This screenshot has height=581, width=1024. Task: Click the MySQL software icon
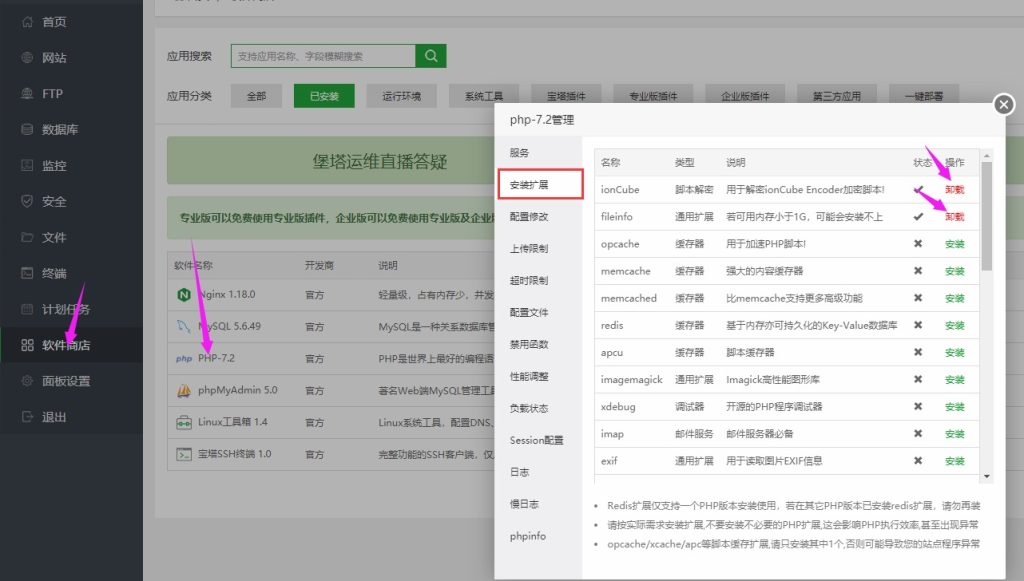(x=184, y=327)
